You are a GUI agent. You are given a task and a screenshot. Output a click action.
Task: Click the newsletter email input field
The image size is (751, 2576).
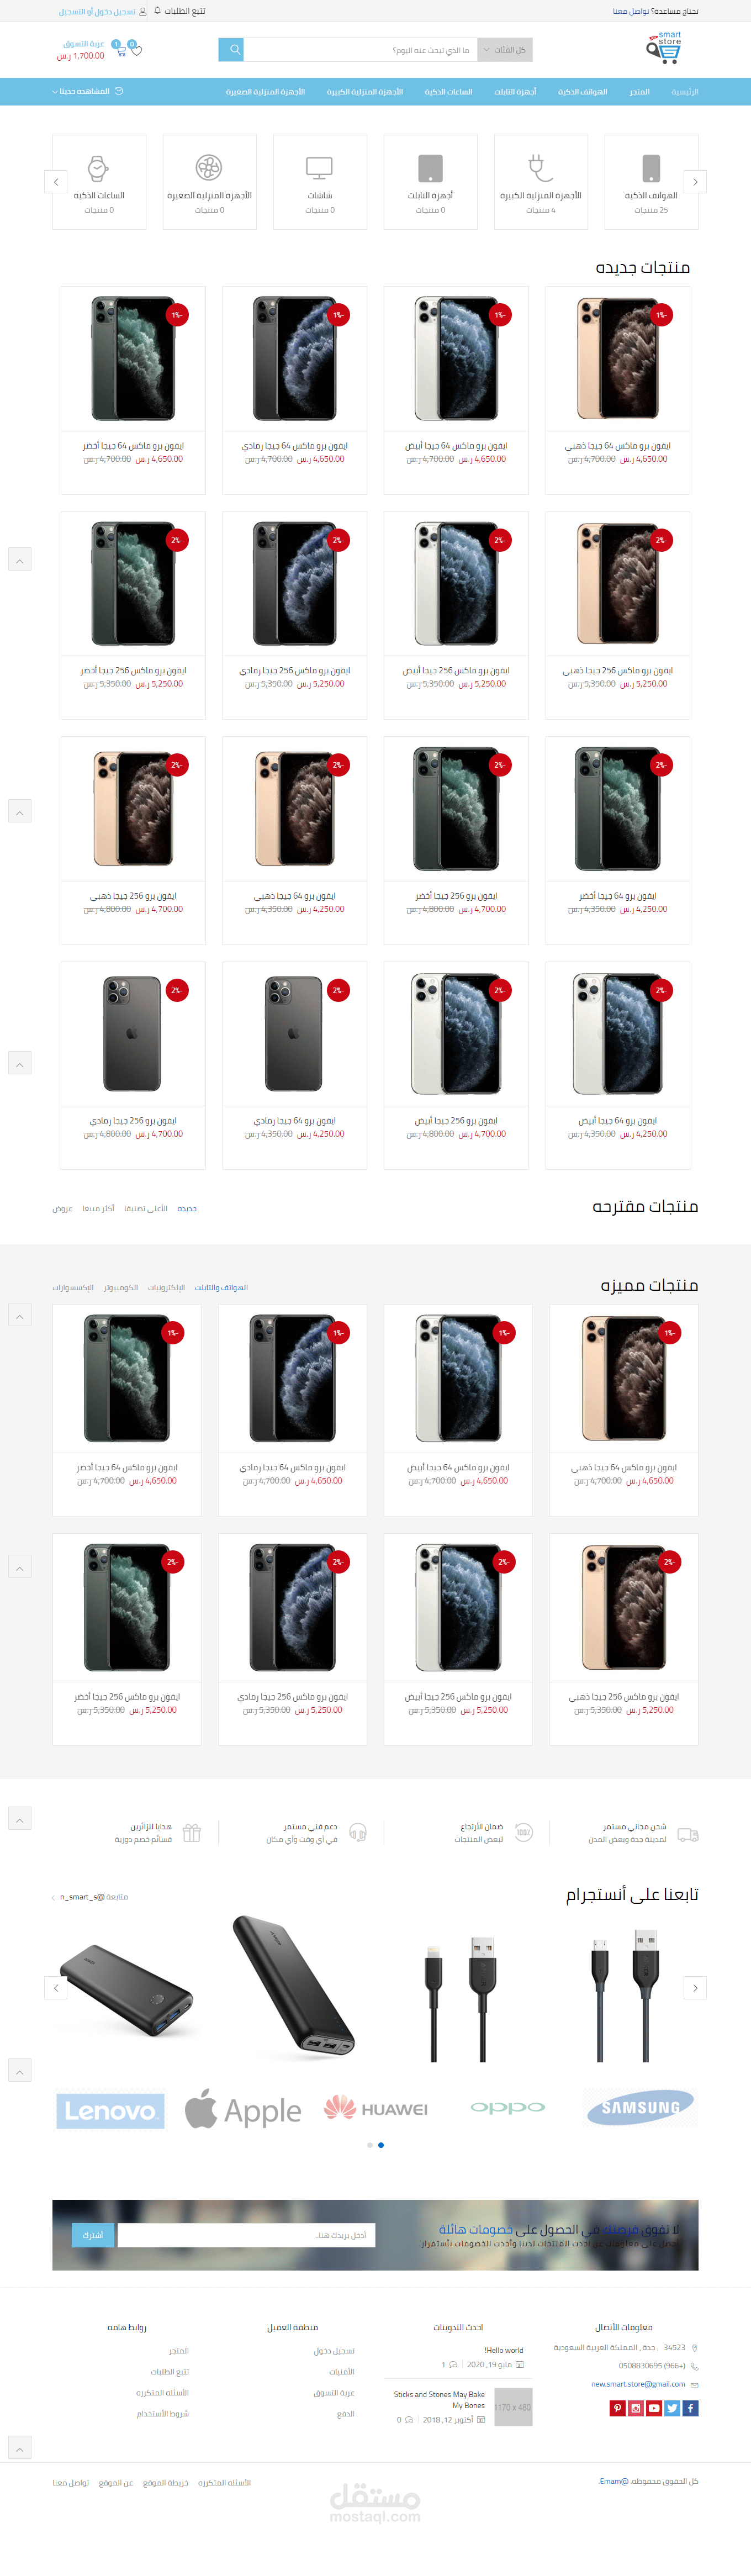click(x=246, y=2234)
